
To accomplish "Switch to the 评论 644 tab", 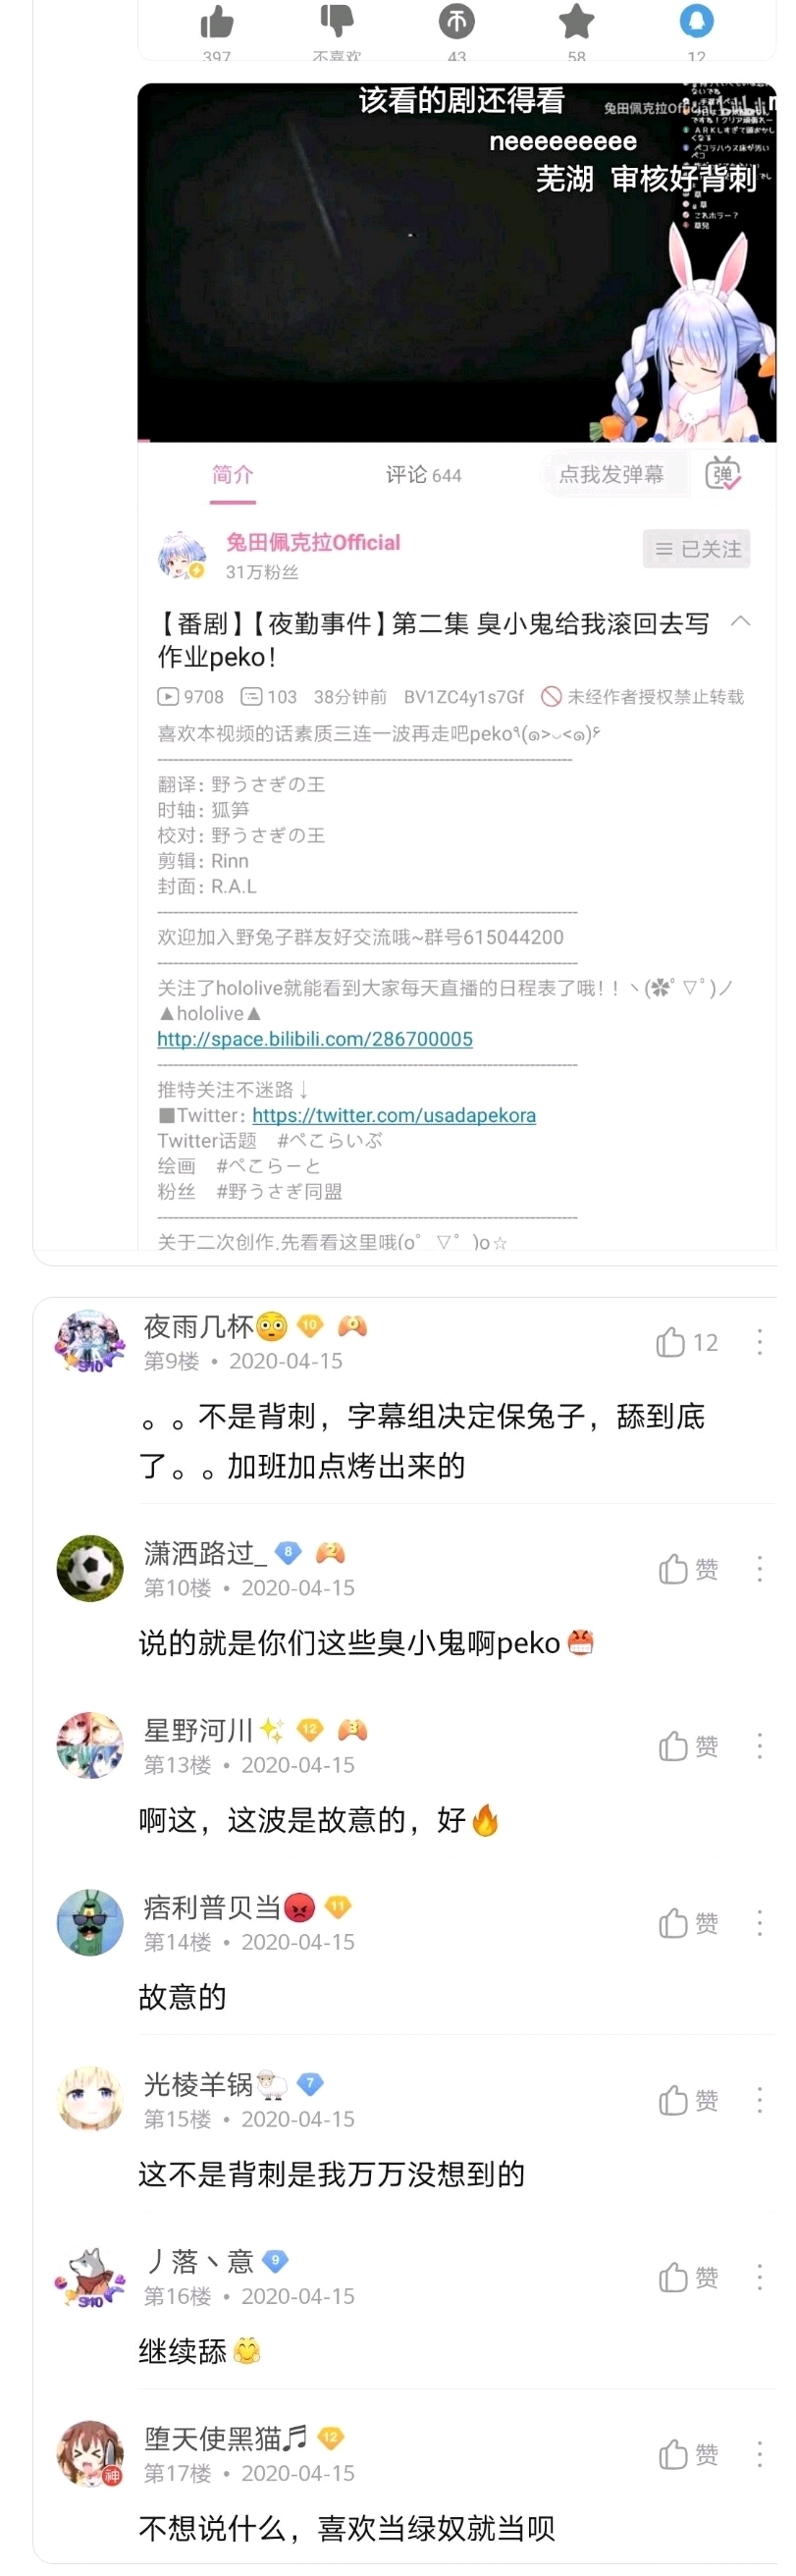I will click(424, 475).
